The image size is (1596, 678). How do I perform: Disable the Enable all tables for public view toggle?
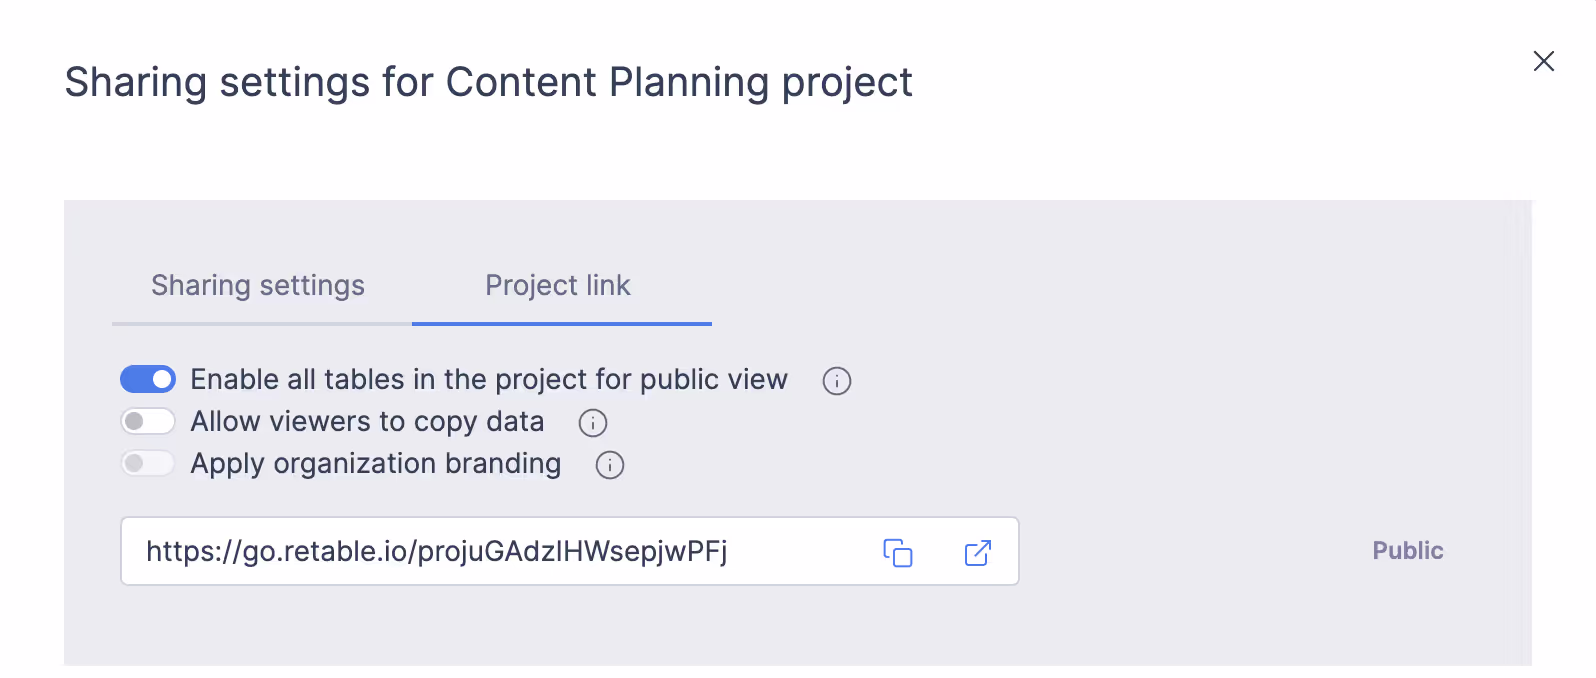[148, 379]
